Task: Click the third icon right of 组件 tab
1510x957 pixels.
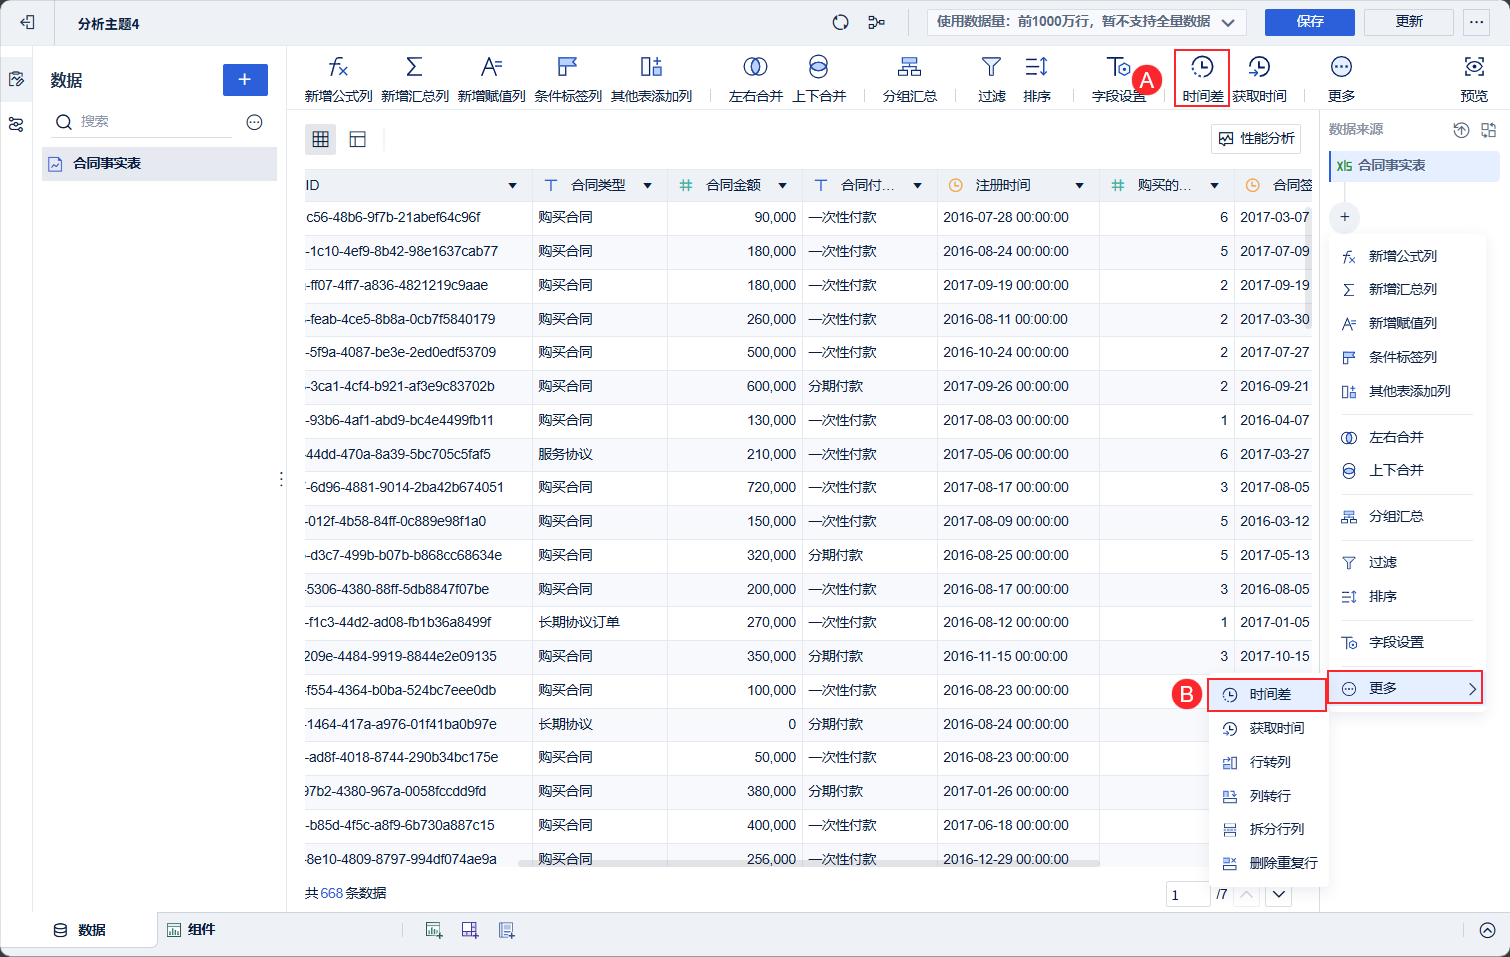Action: point(507,930)
